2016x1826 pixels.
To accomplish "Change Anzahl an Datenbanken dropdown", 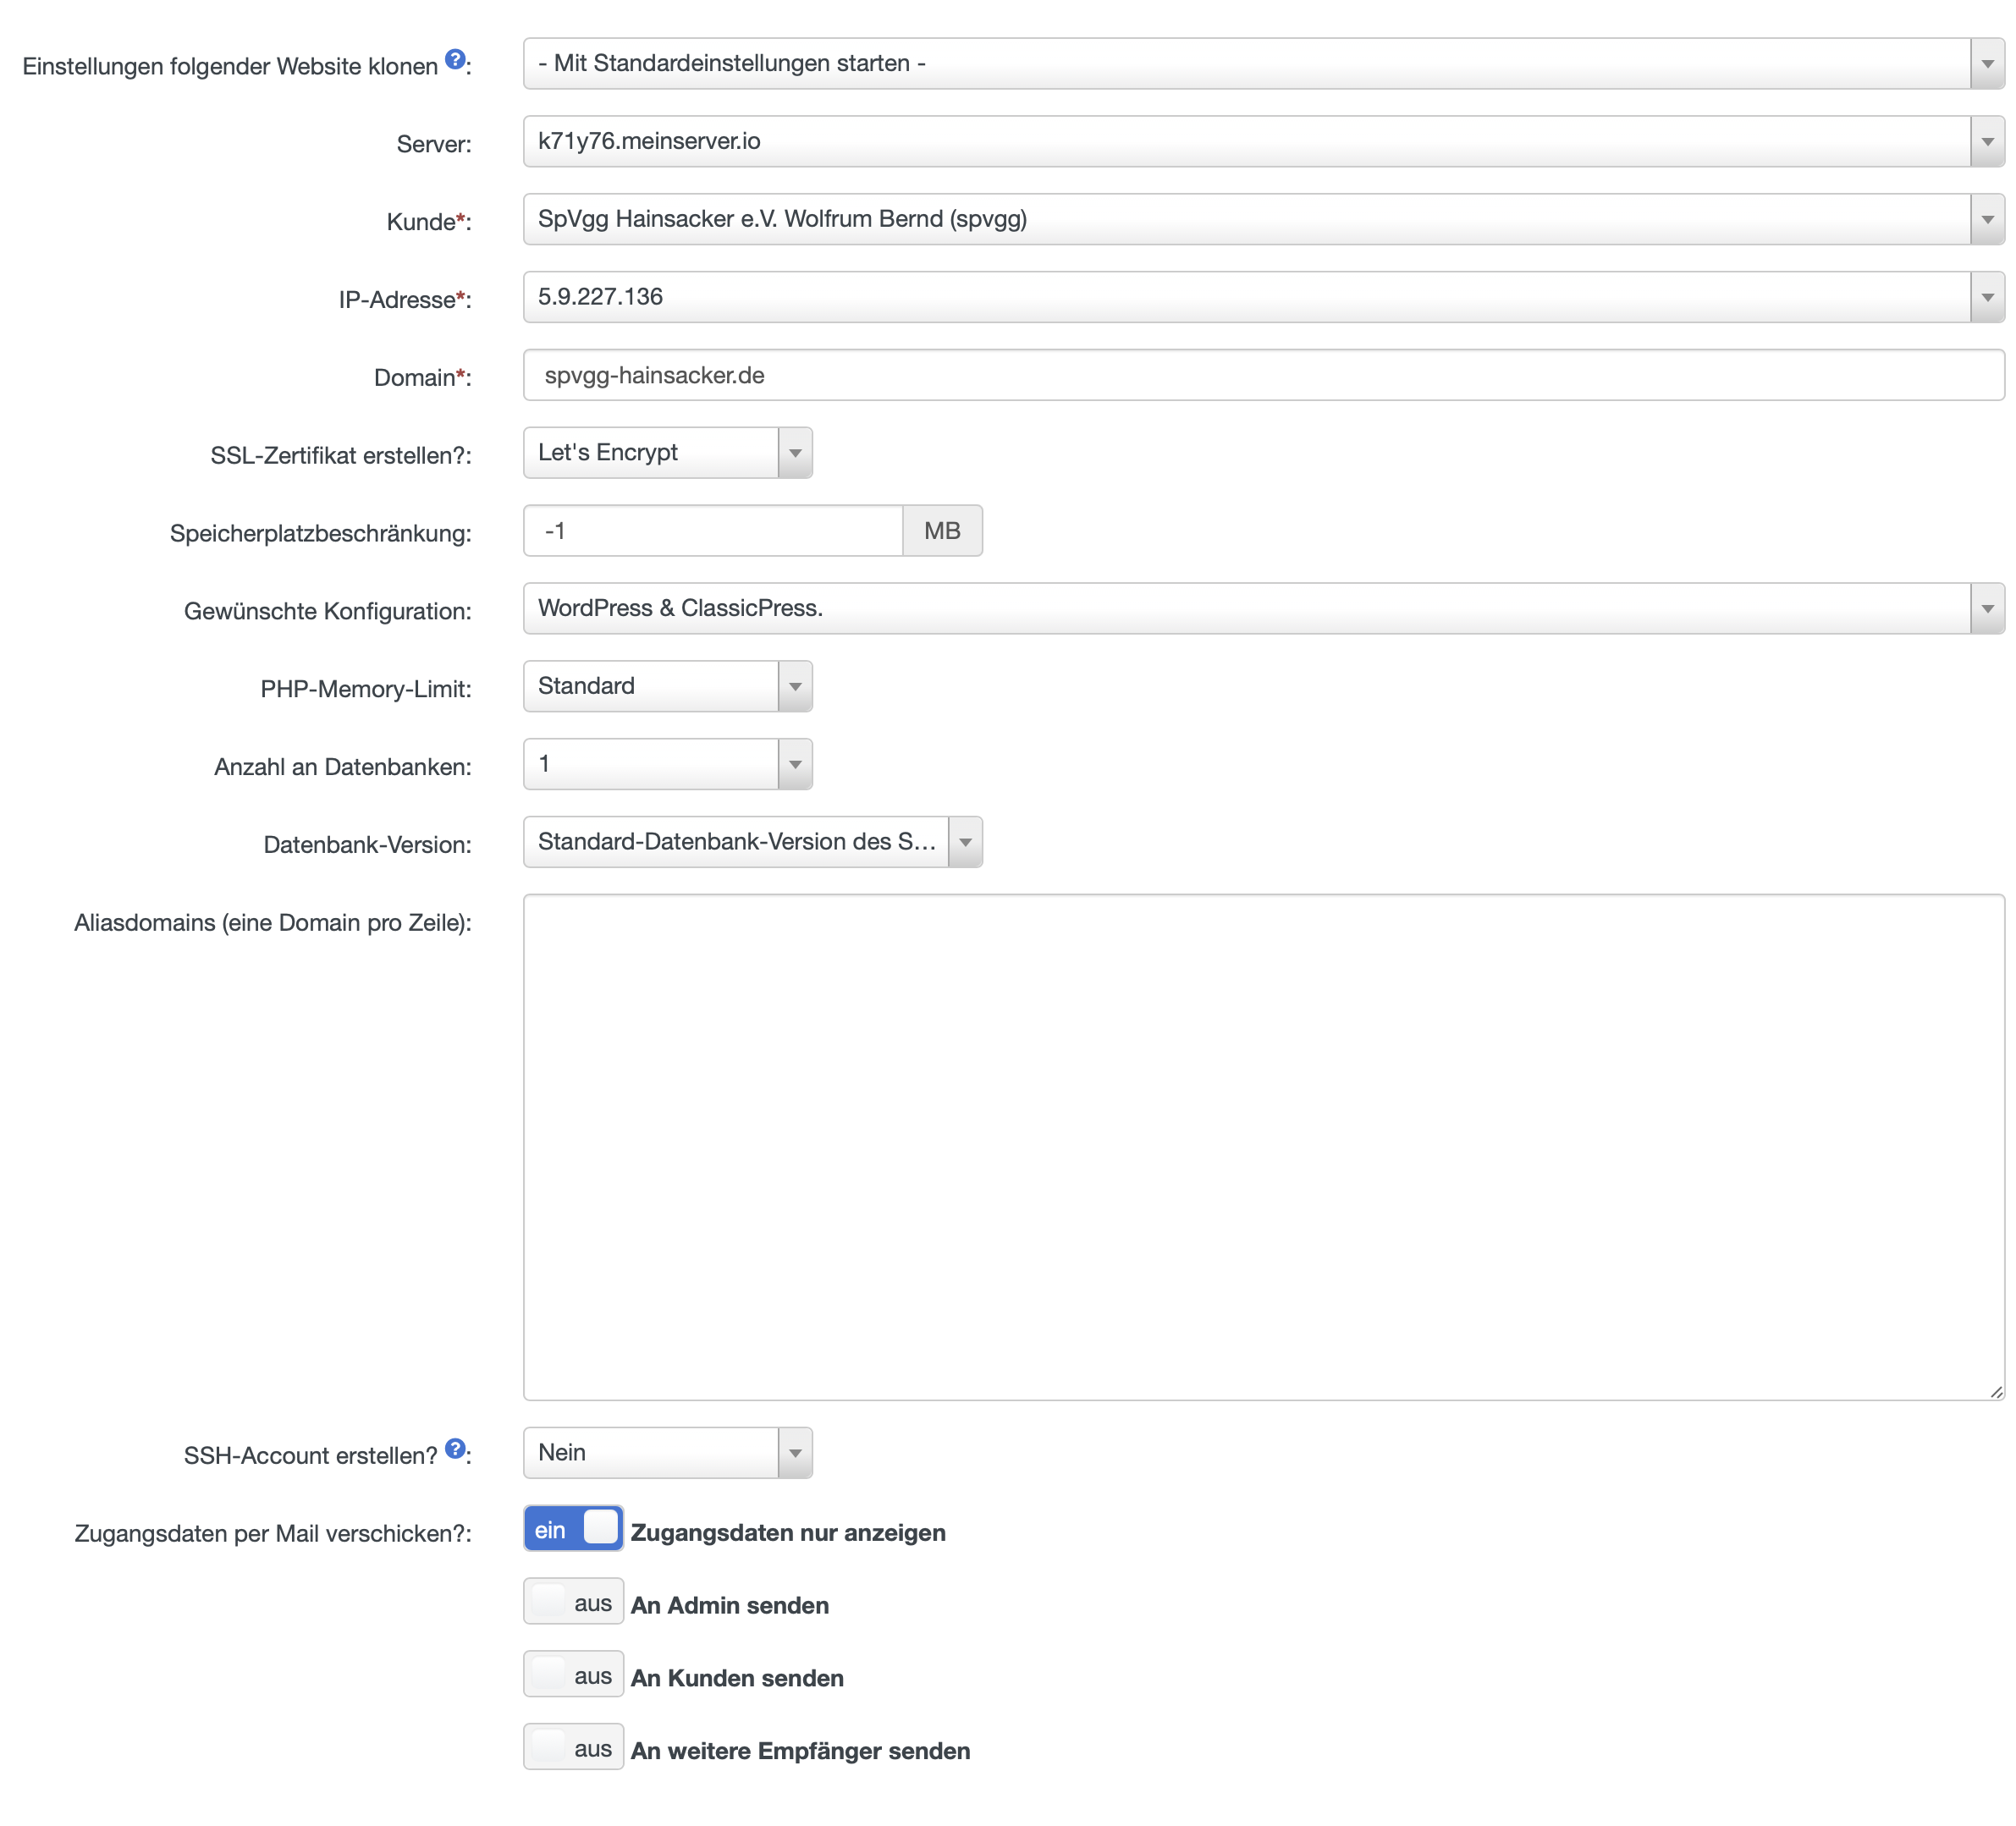I will [x=667, y=764].
